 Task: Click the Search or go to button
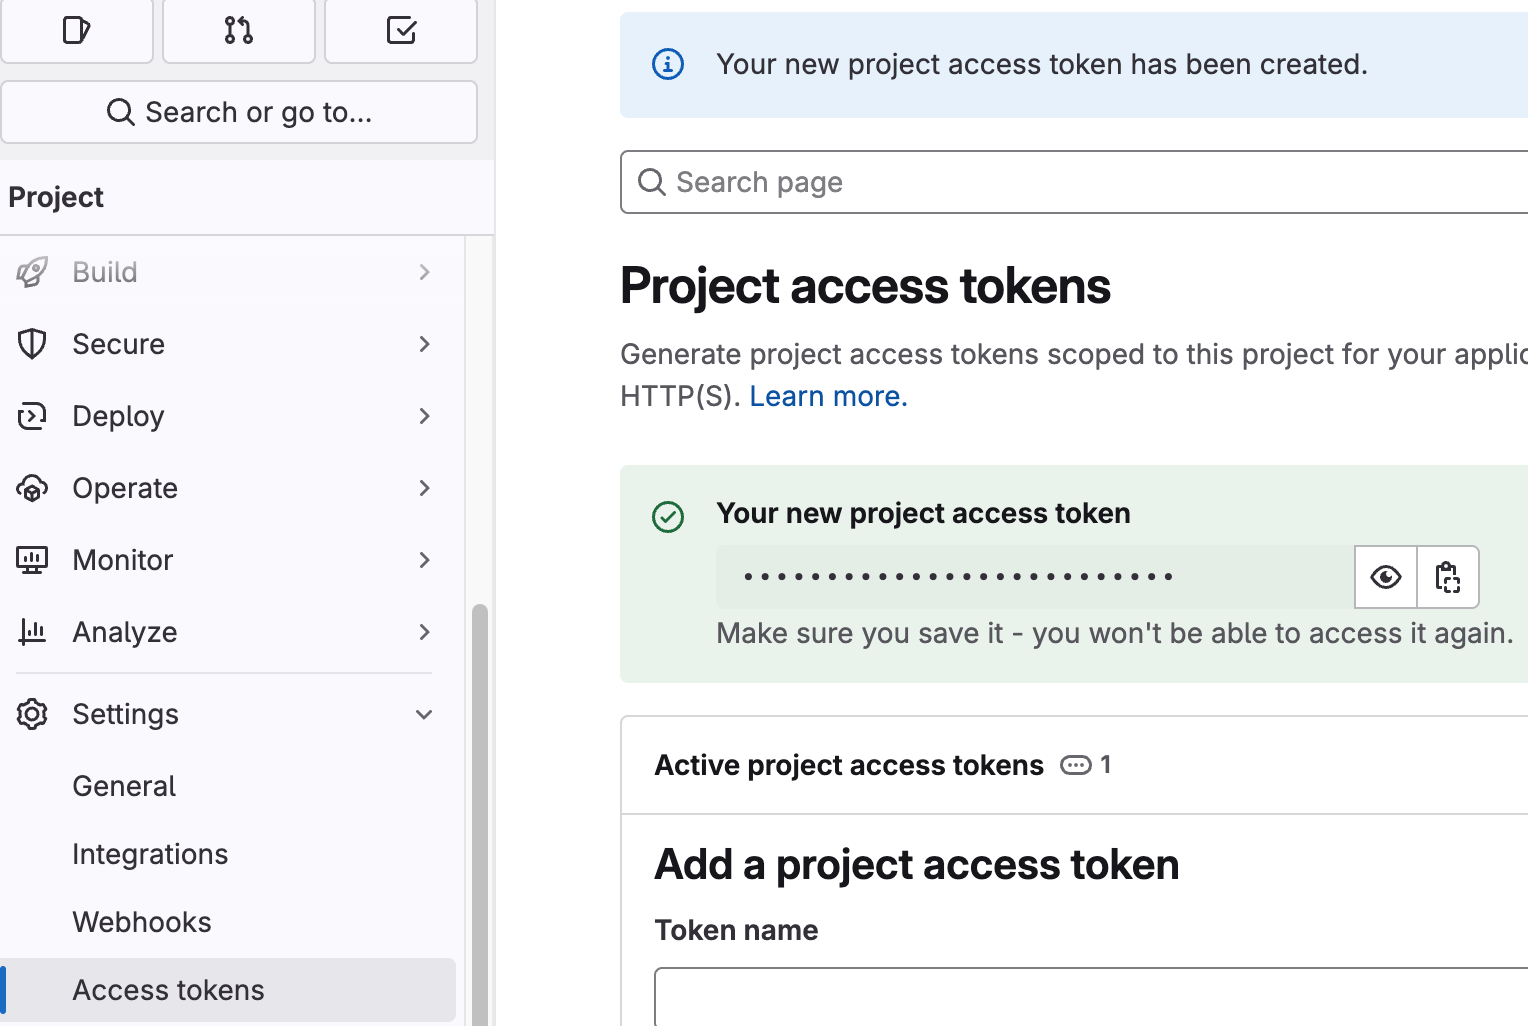coord(239,112)
